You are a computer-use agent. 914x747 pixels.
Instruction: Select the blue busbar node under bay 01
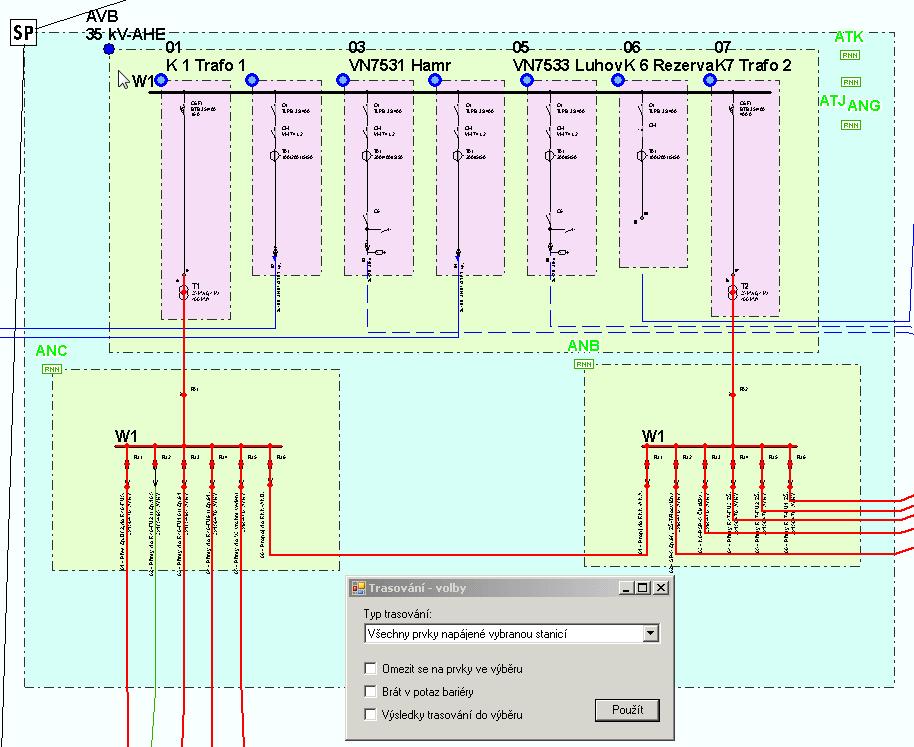[161, 80]
